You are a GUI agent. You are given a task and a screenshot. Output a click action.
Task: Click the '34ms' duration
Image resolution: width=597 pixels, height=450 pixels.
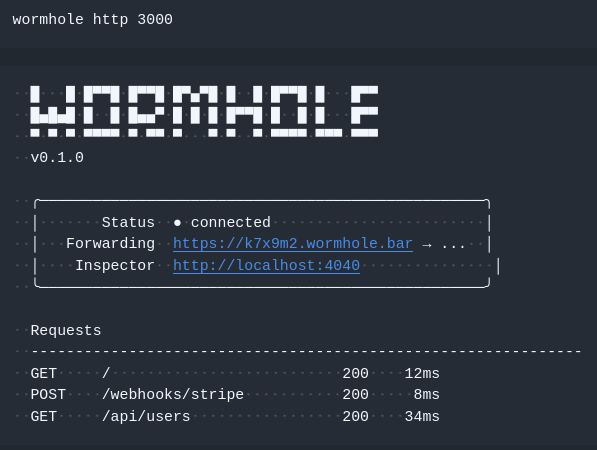[422, 416]
